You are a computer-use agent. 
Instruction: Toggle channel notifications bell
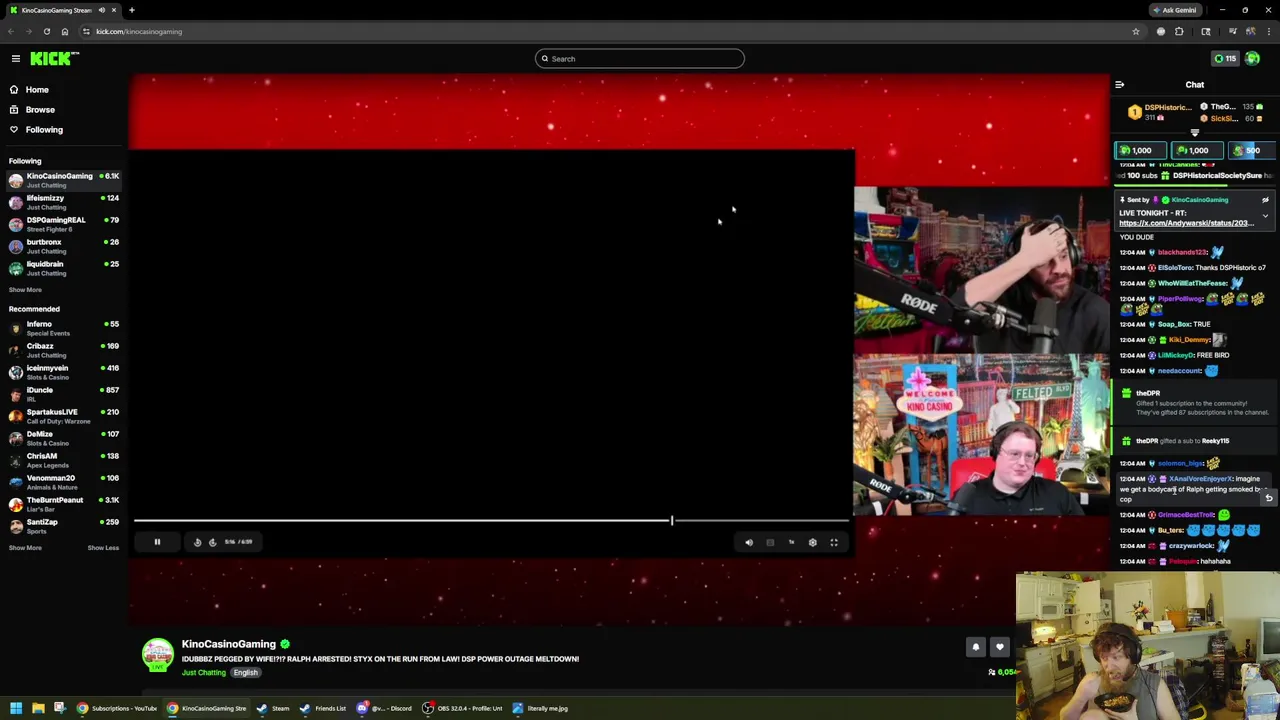pyautogui.click(x=976, y=647)
